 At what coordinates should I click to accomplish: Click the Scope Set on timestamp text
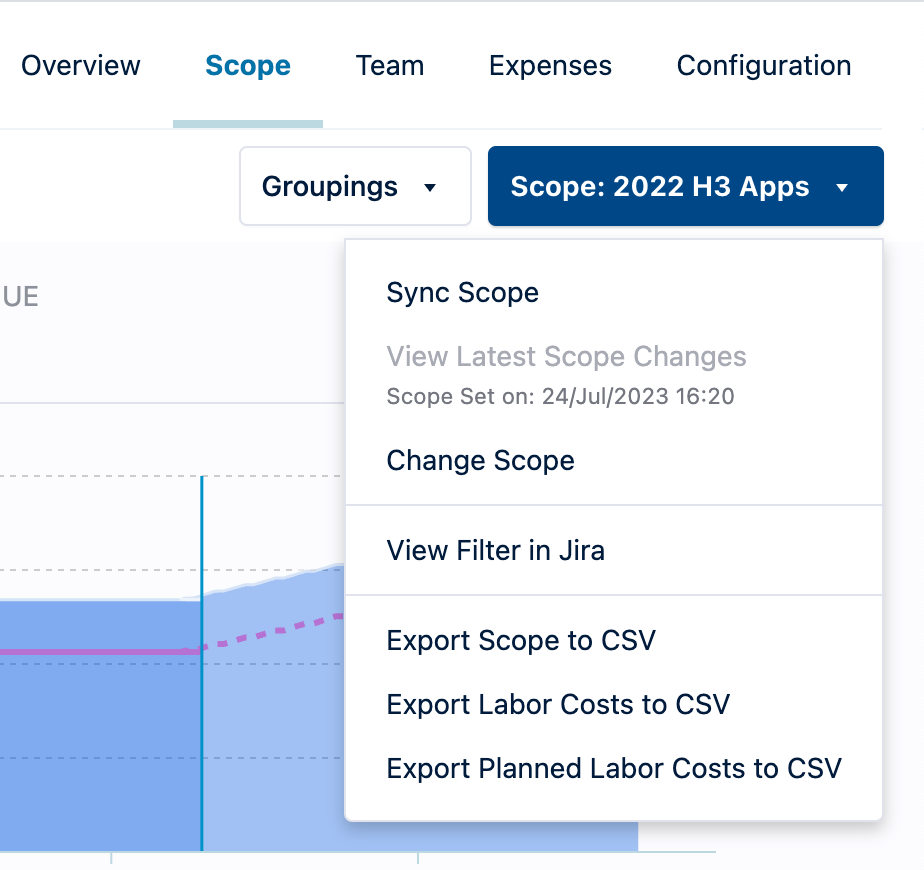click(560, 396)
